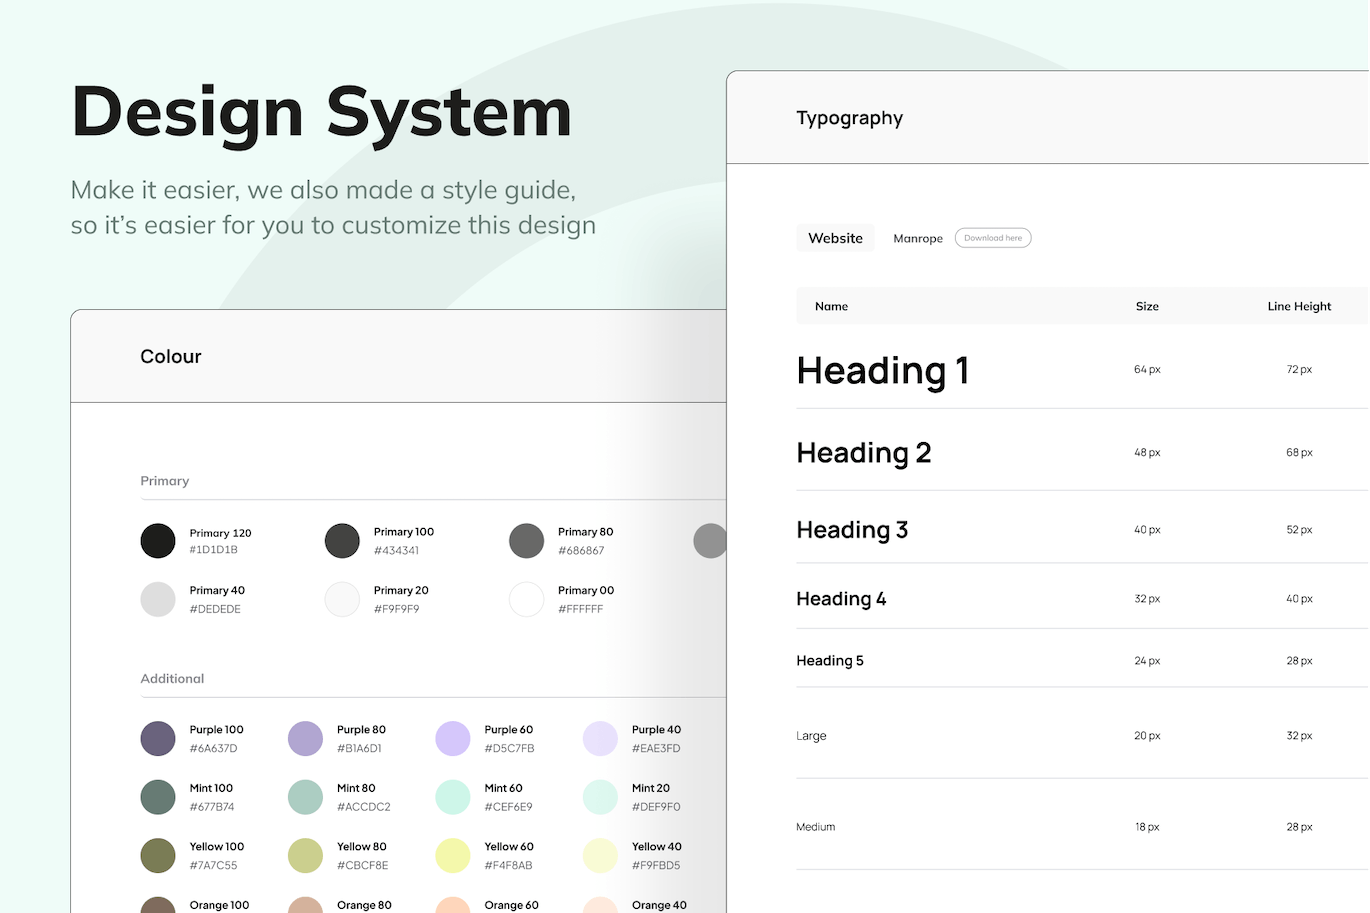Screen dimensions: 1370x913
Task: Click the #686867 hex code
Action: coord(581,551)
